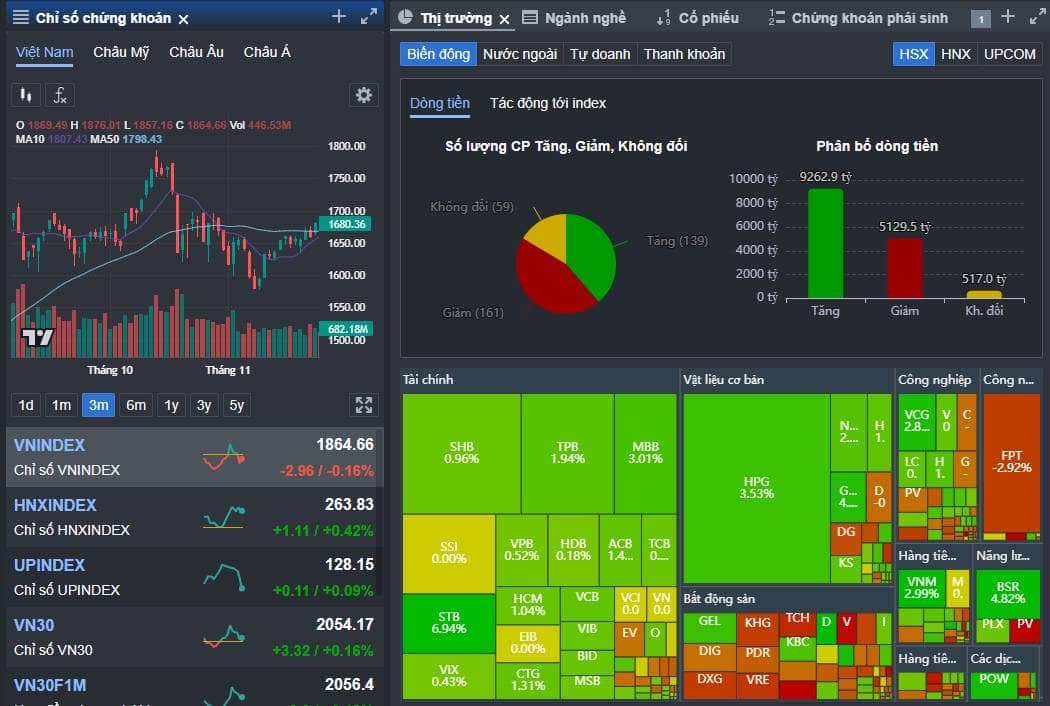Select the UPINDEX index row
The image size is (1050, 706).
pos(194,577)
